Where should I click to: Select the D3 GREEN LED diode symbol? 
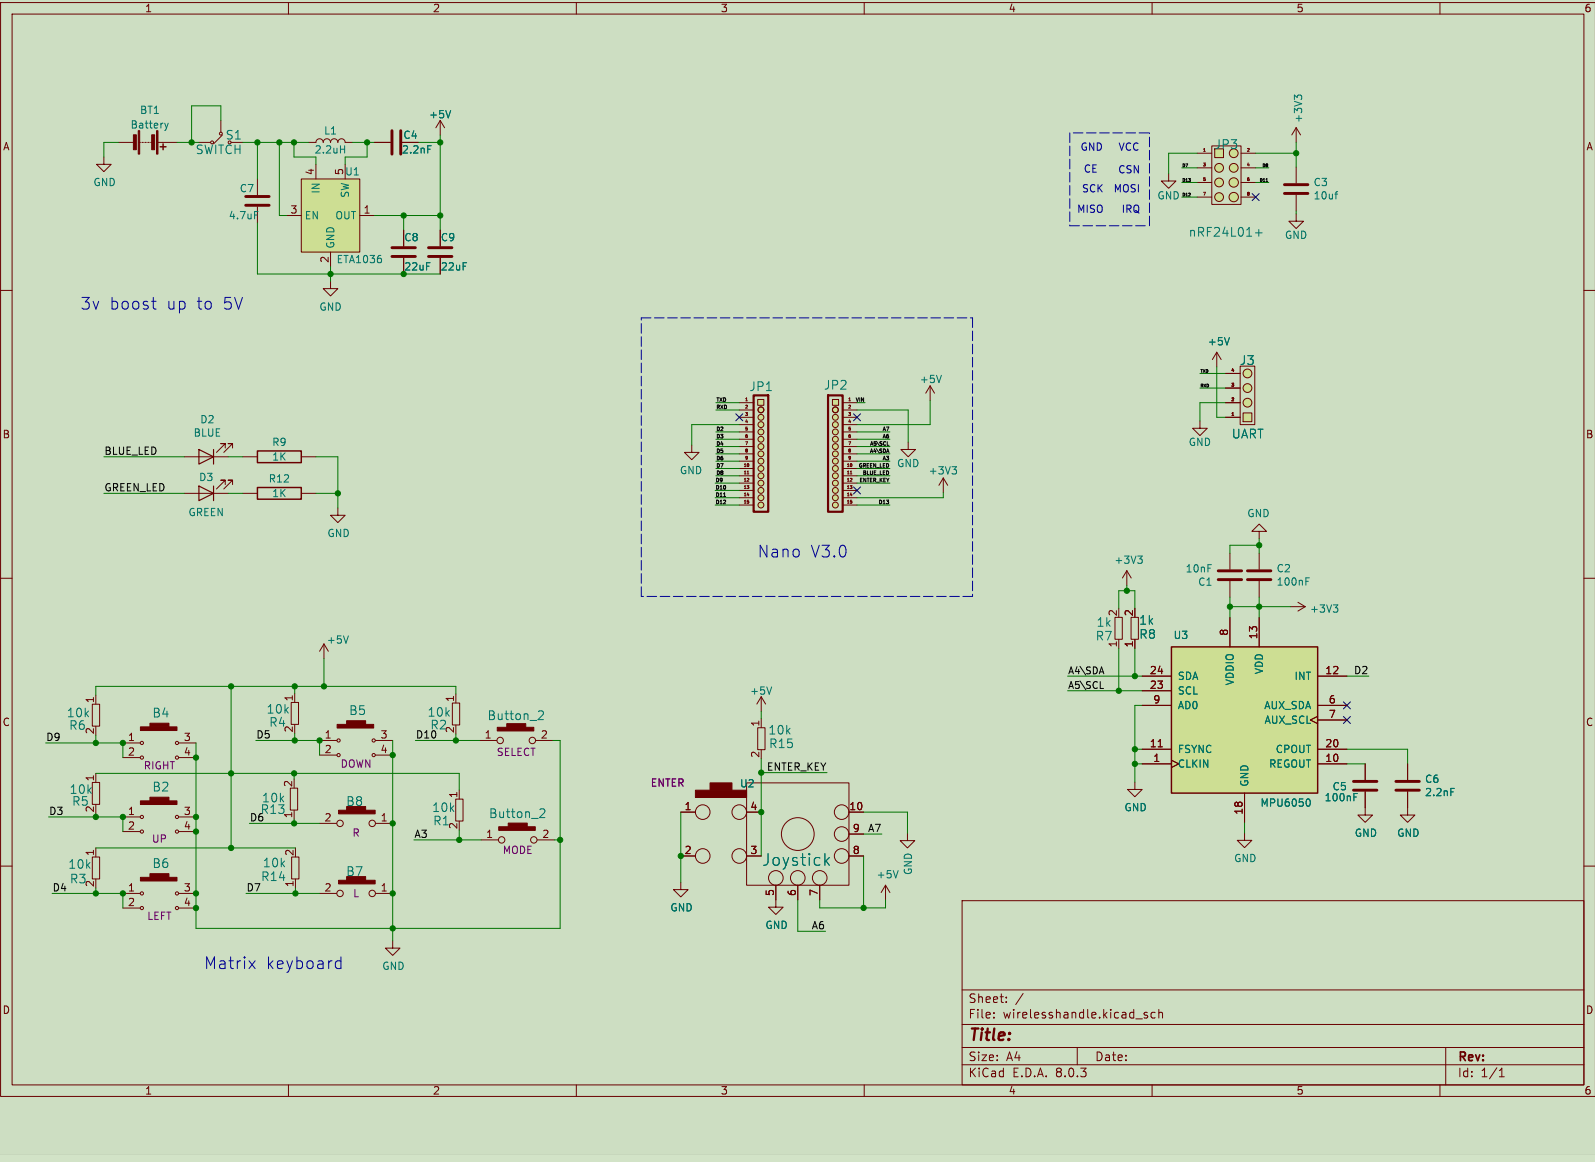(209, 492)
